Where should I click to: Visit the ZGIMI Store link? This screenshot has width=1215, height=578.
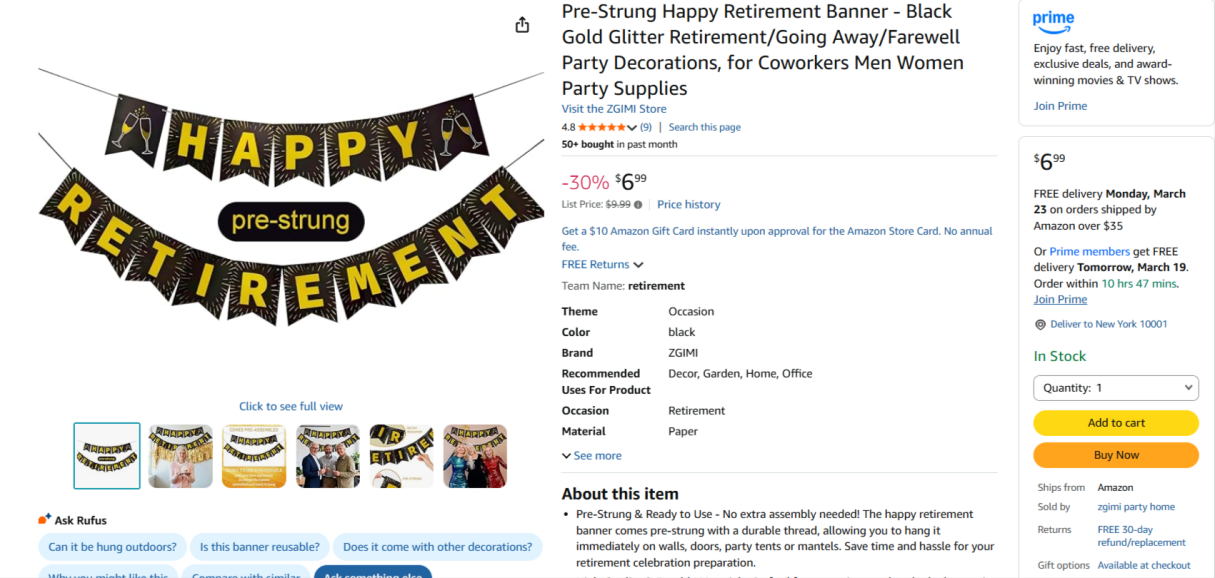tap(614, 109)
